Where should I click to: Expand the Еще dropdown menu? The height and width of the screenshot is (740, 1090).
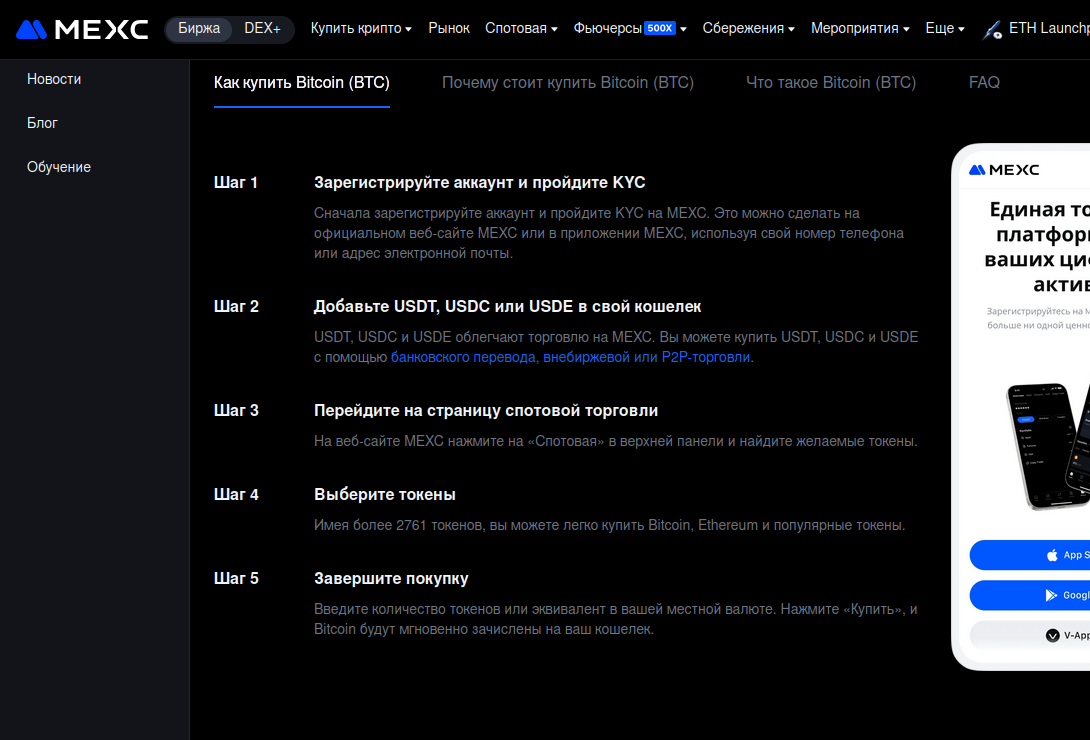945,28
